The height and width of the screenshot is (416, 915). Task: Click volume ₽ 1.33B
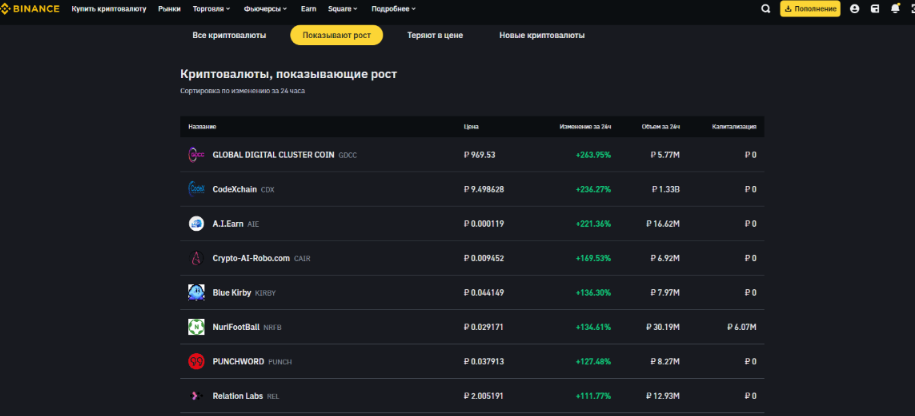coord(666,190)
